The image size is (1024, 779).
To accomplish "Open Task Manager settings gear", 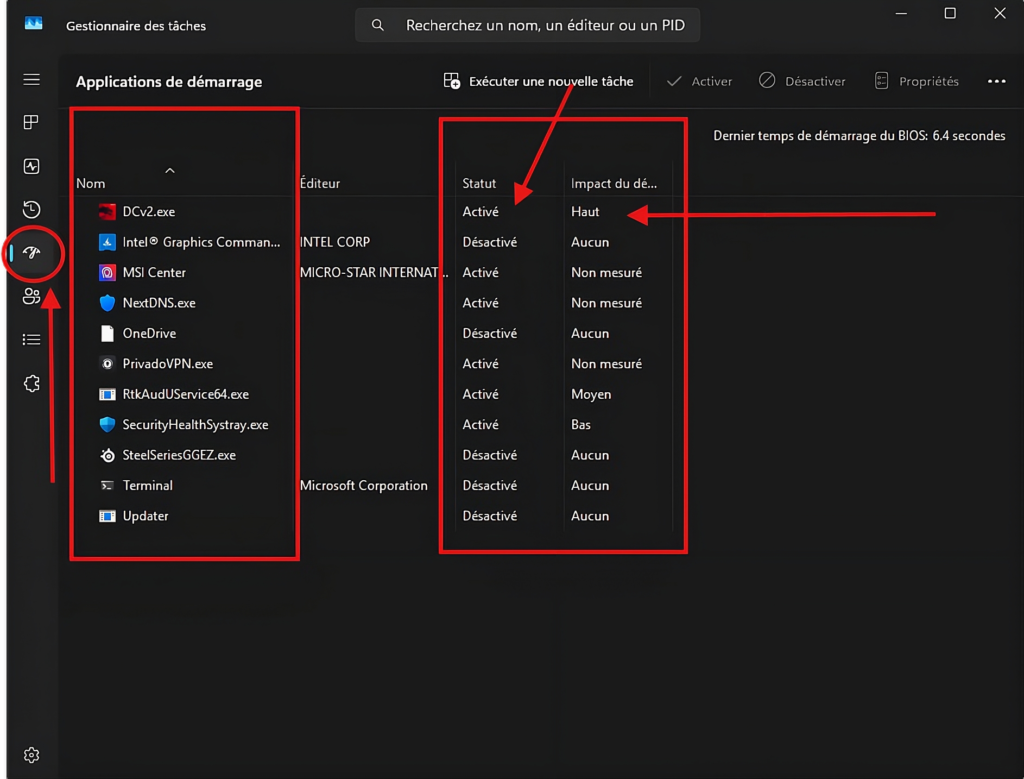I will (x=31, y=755).
